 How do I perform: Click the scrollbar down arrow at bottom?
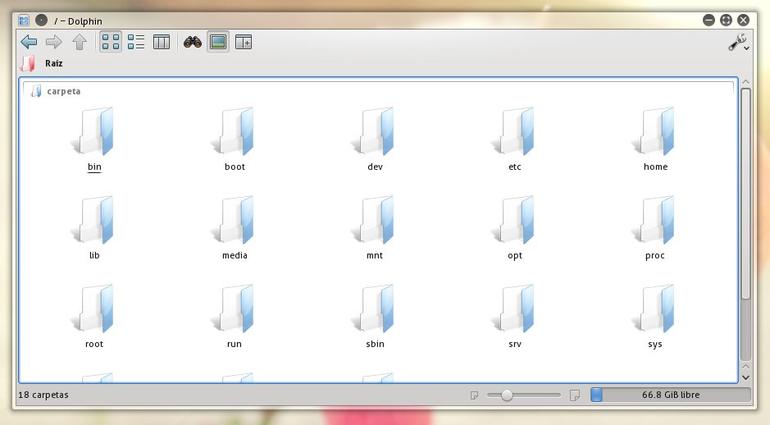click(746, 377)
